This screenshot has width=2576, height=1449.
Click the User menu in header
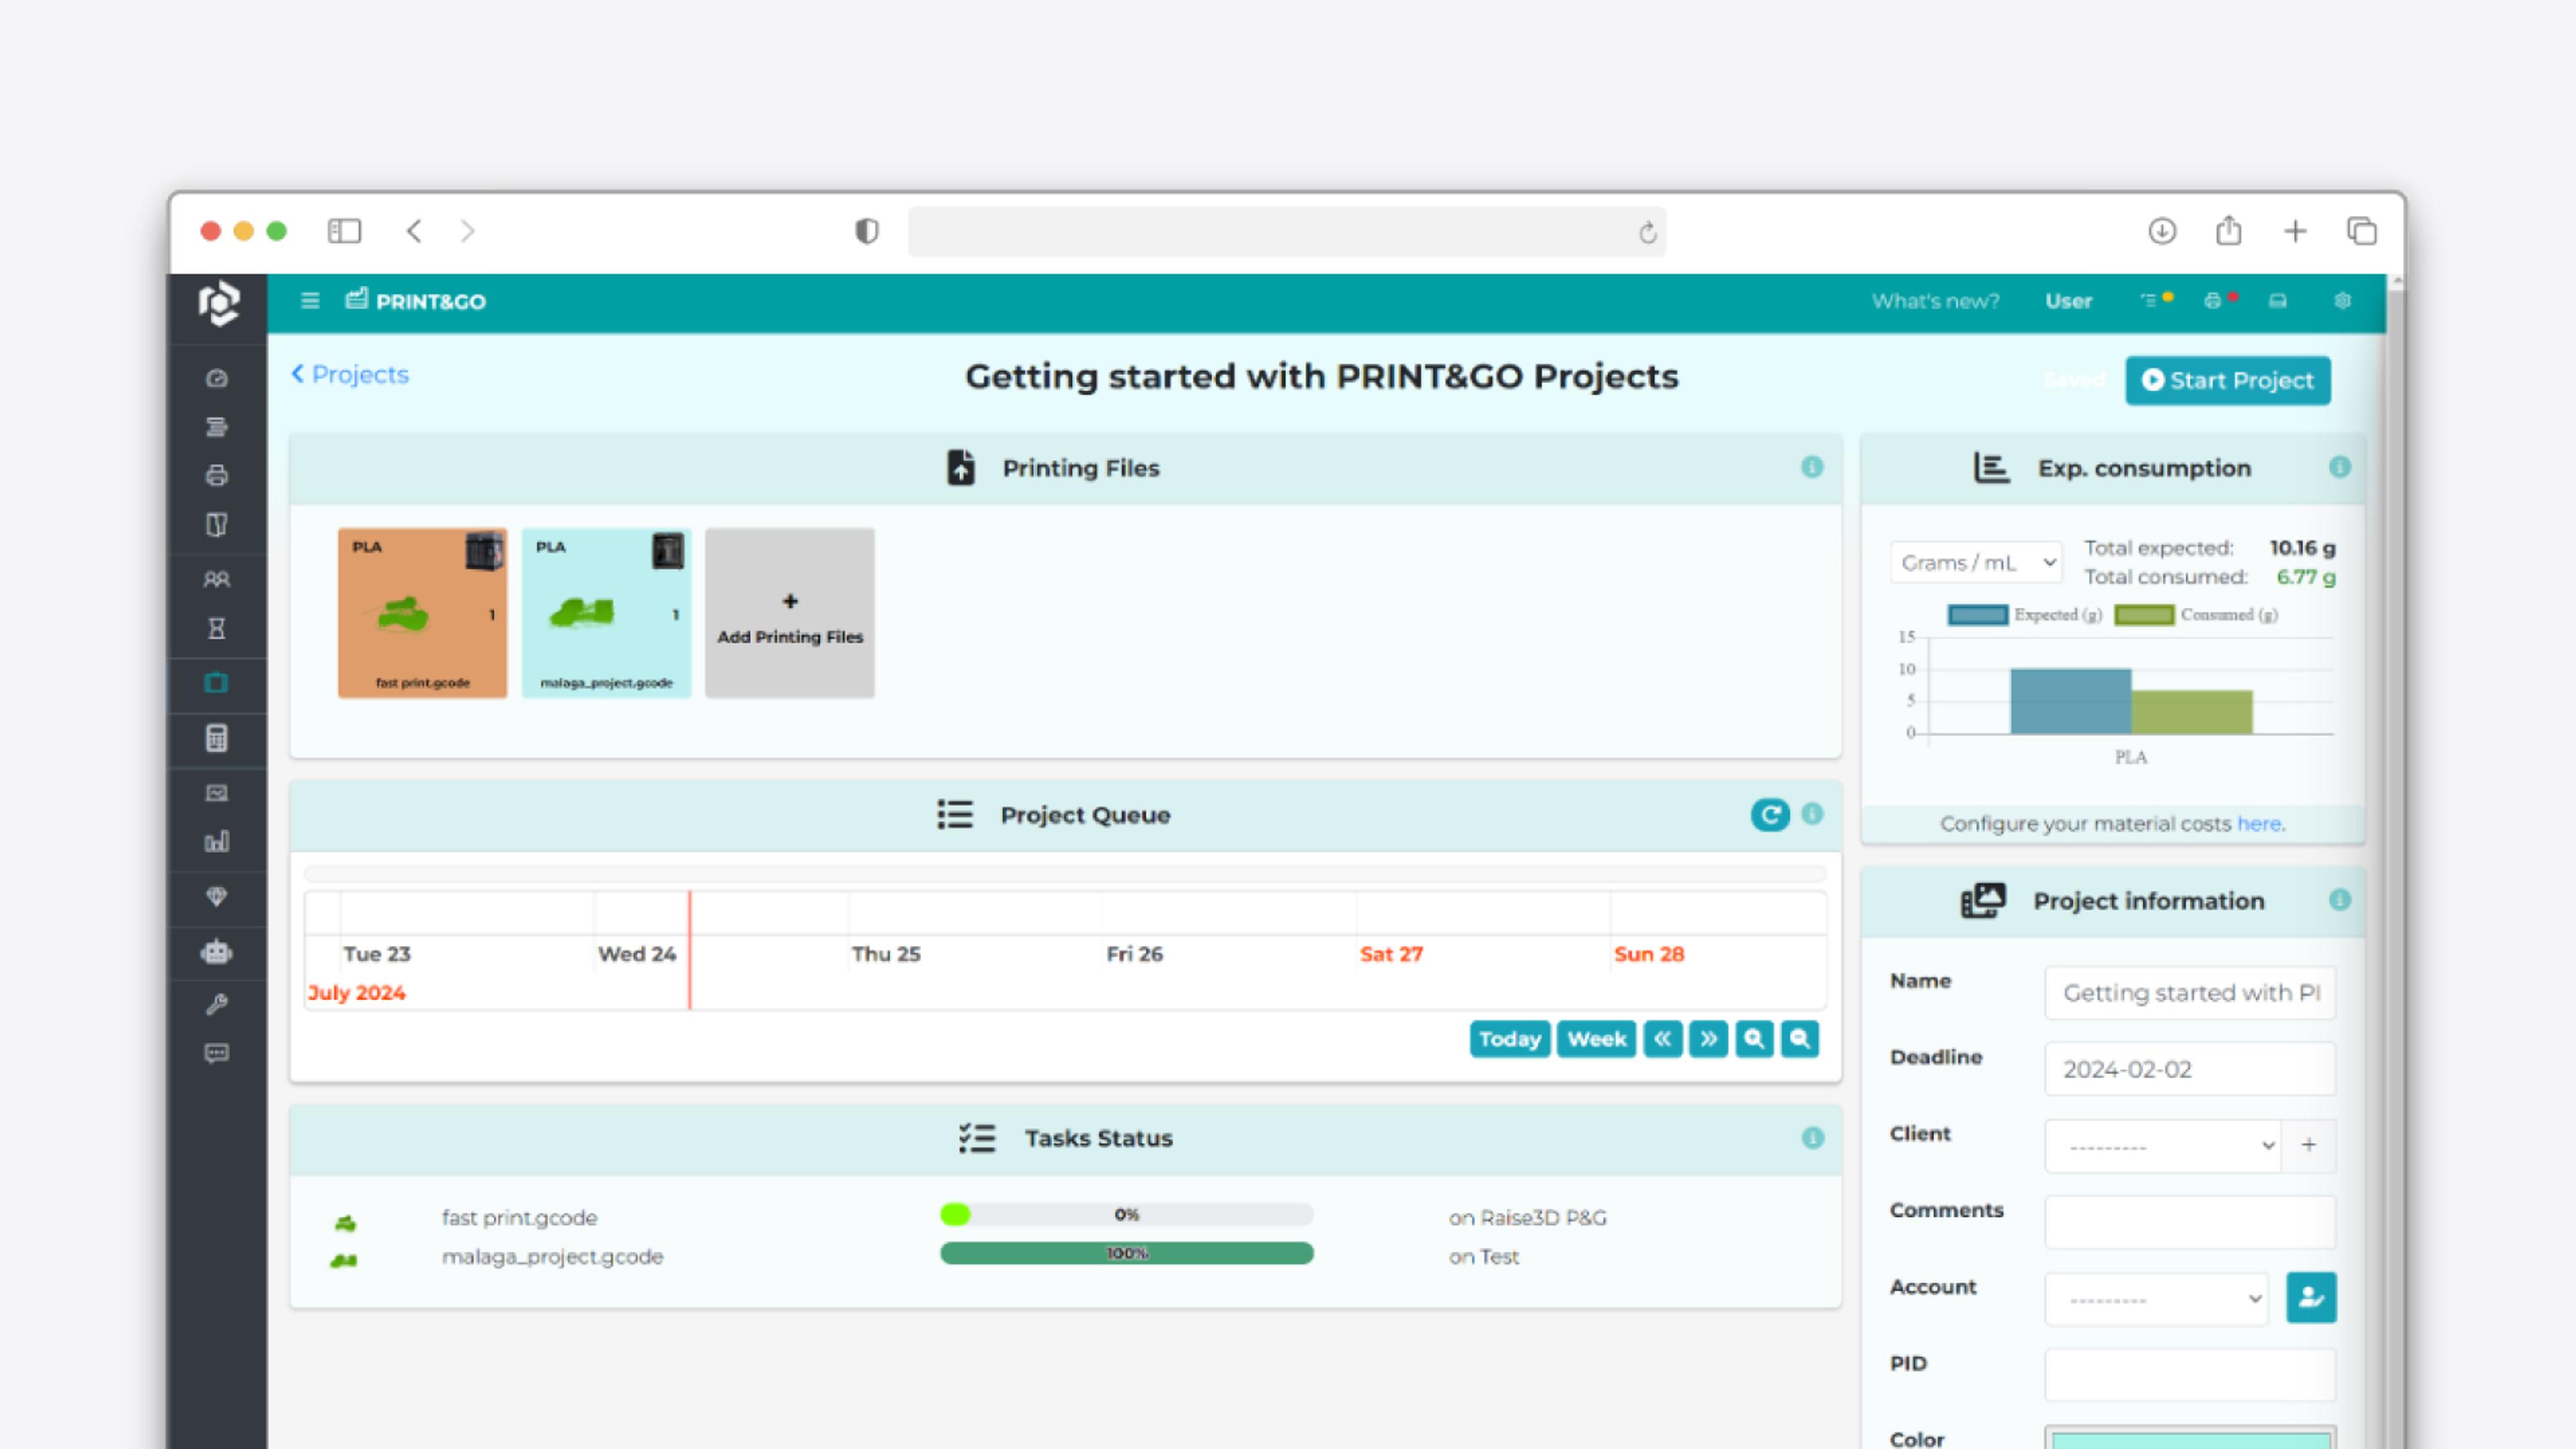point(2068,301)
